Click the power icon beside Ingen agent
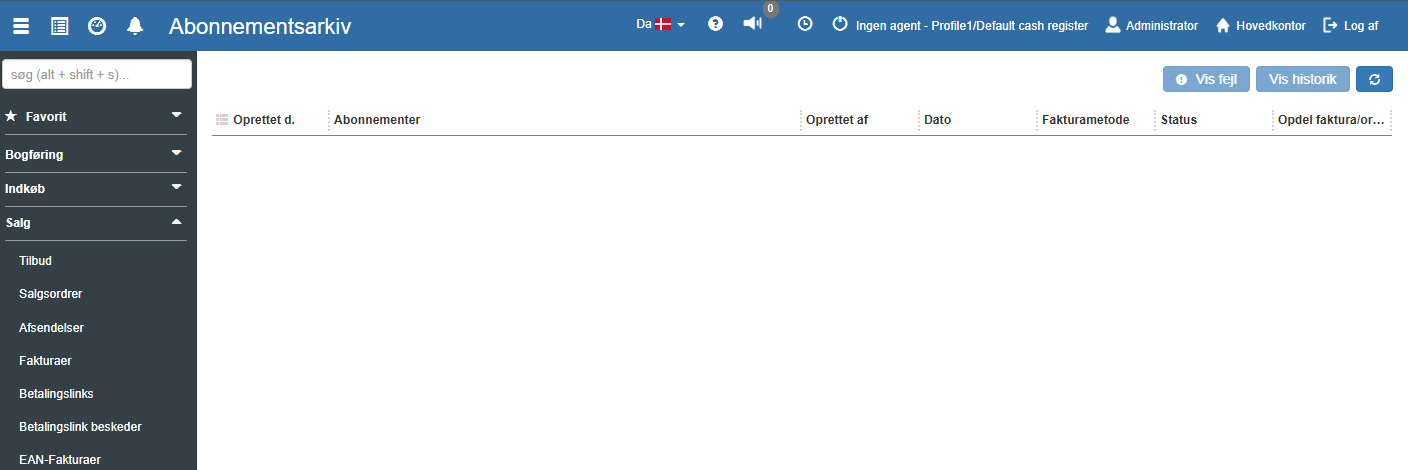The width and height of the screenshot is (1408, 470). click(x=840, y=25)
